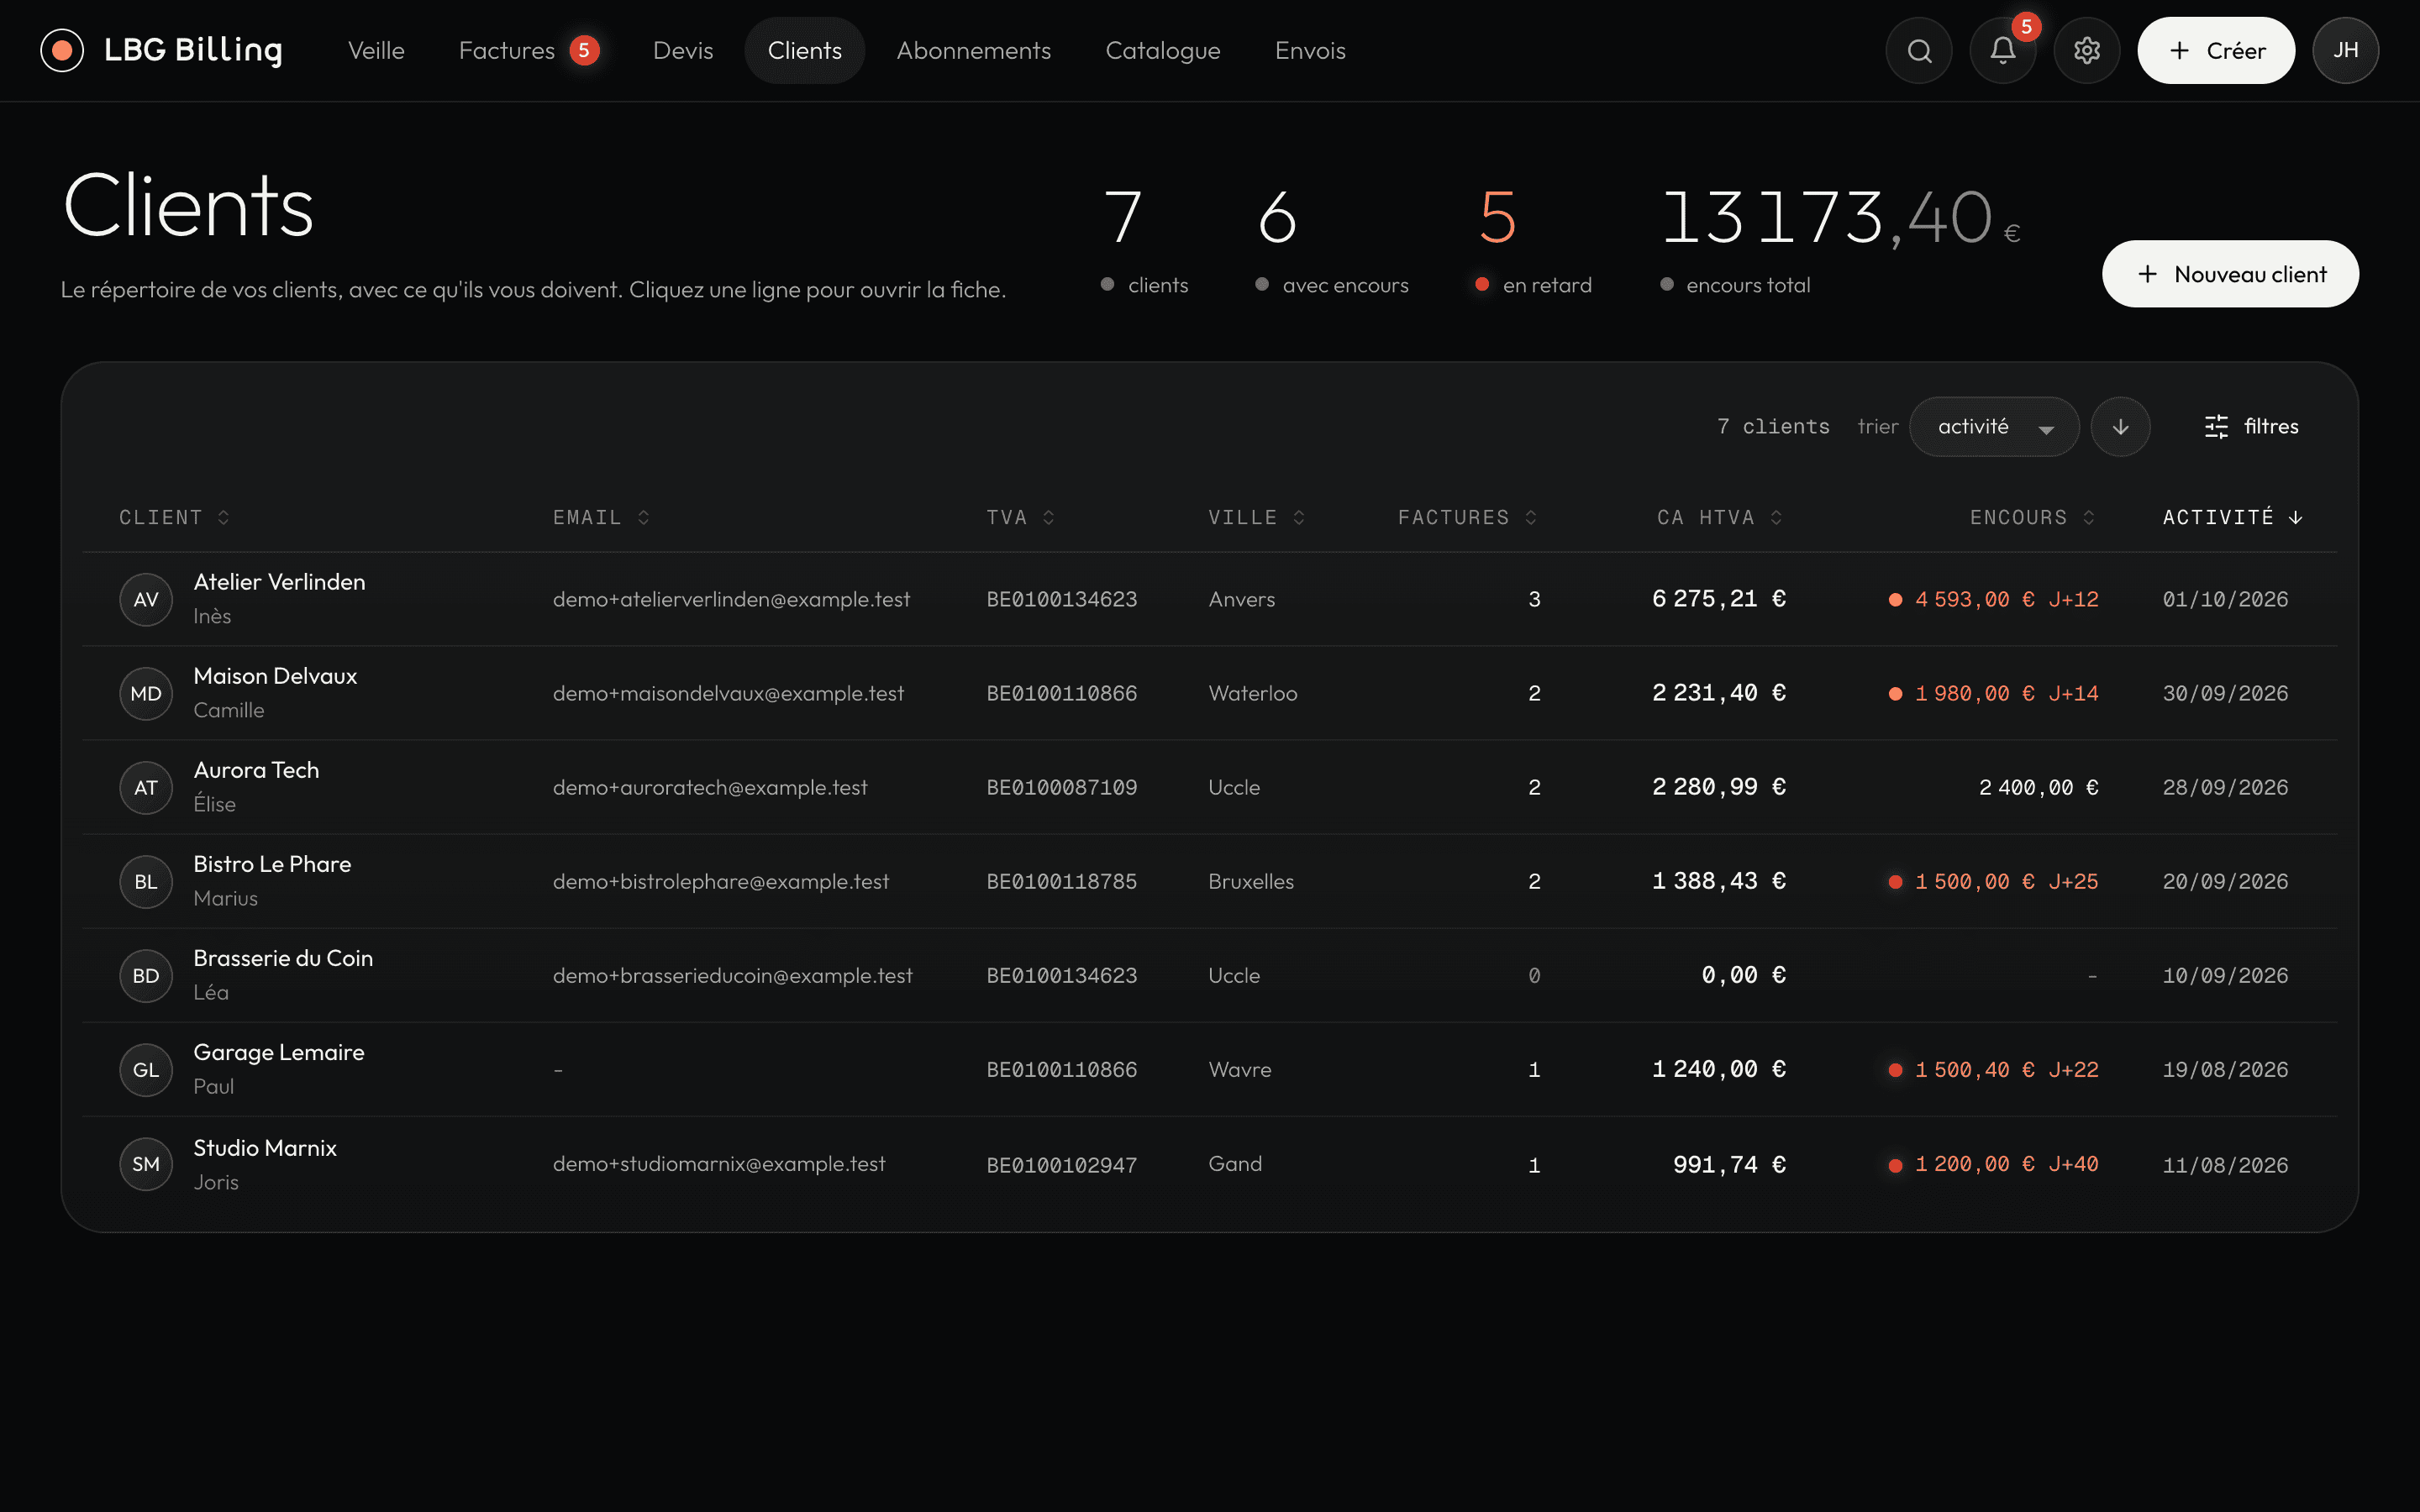Sort by the FACTURES column
Image resolution: width=2420 pixels, height=1512 pixels.
click(x=1467, y=517)
